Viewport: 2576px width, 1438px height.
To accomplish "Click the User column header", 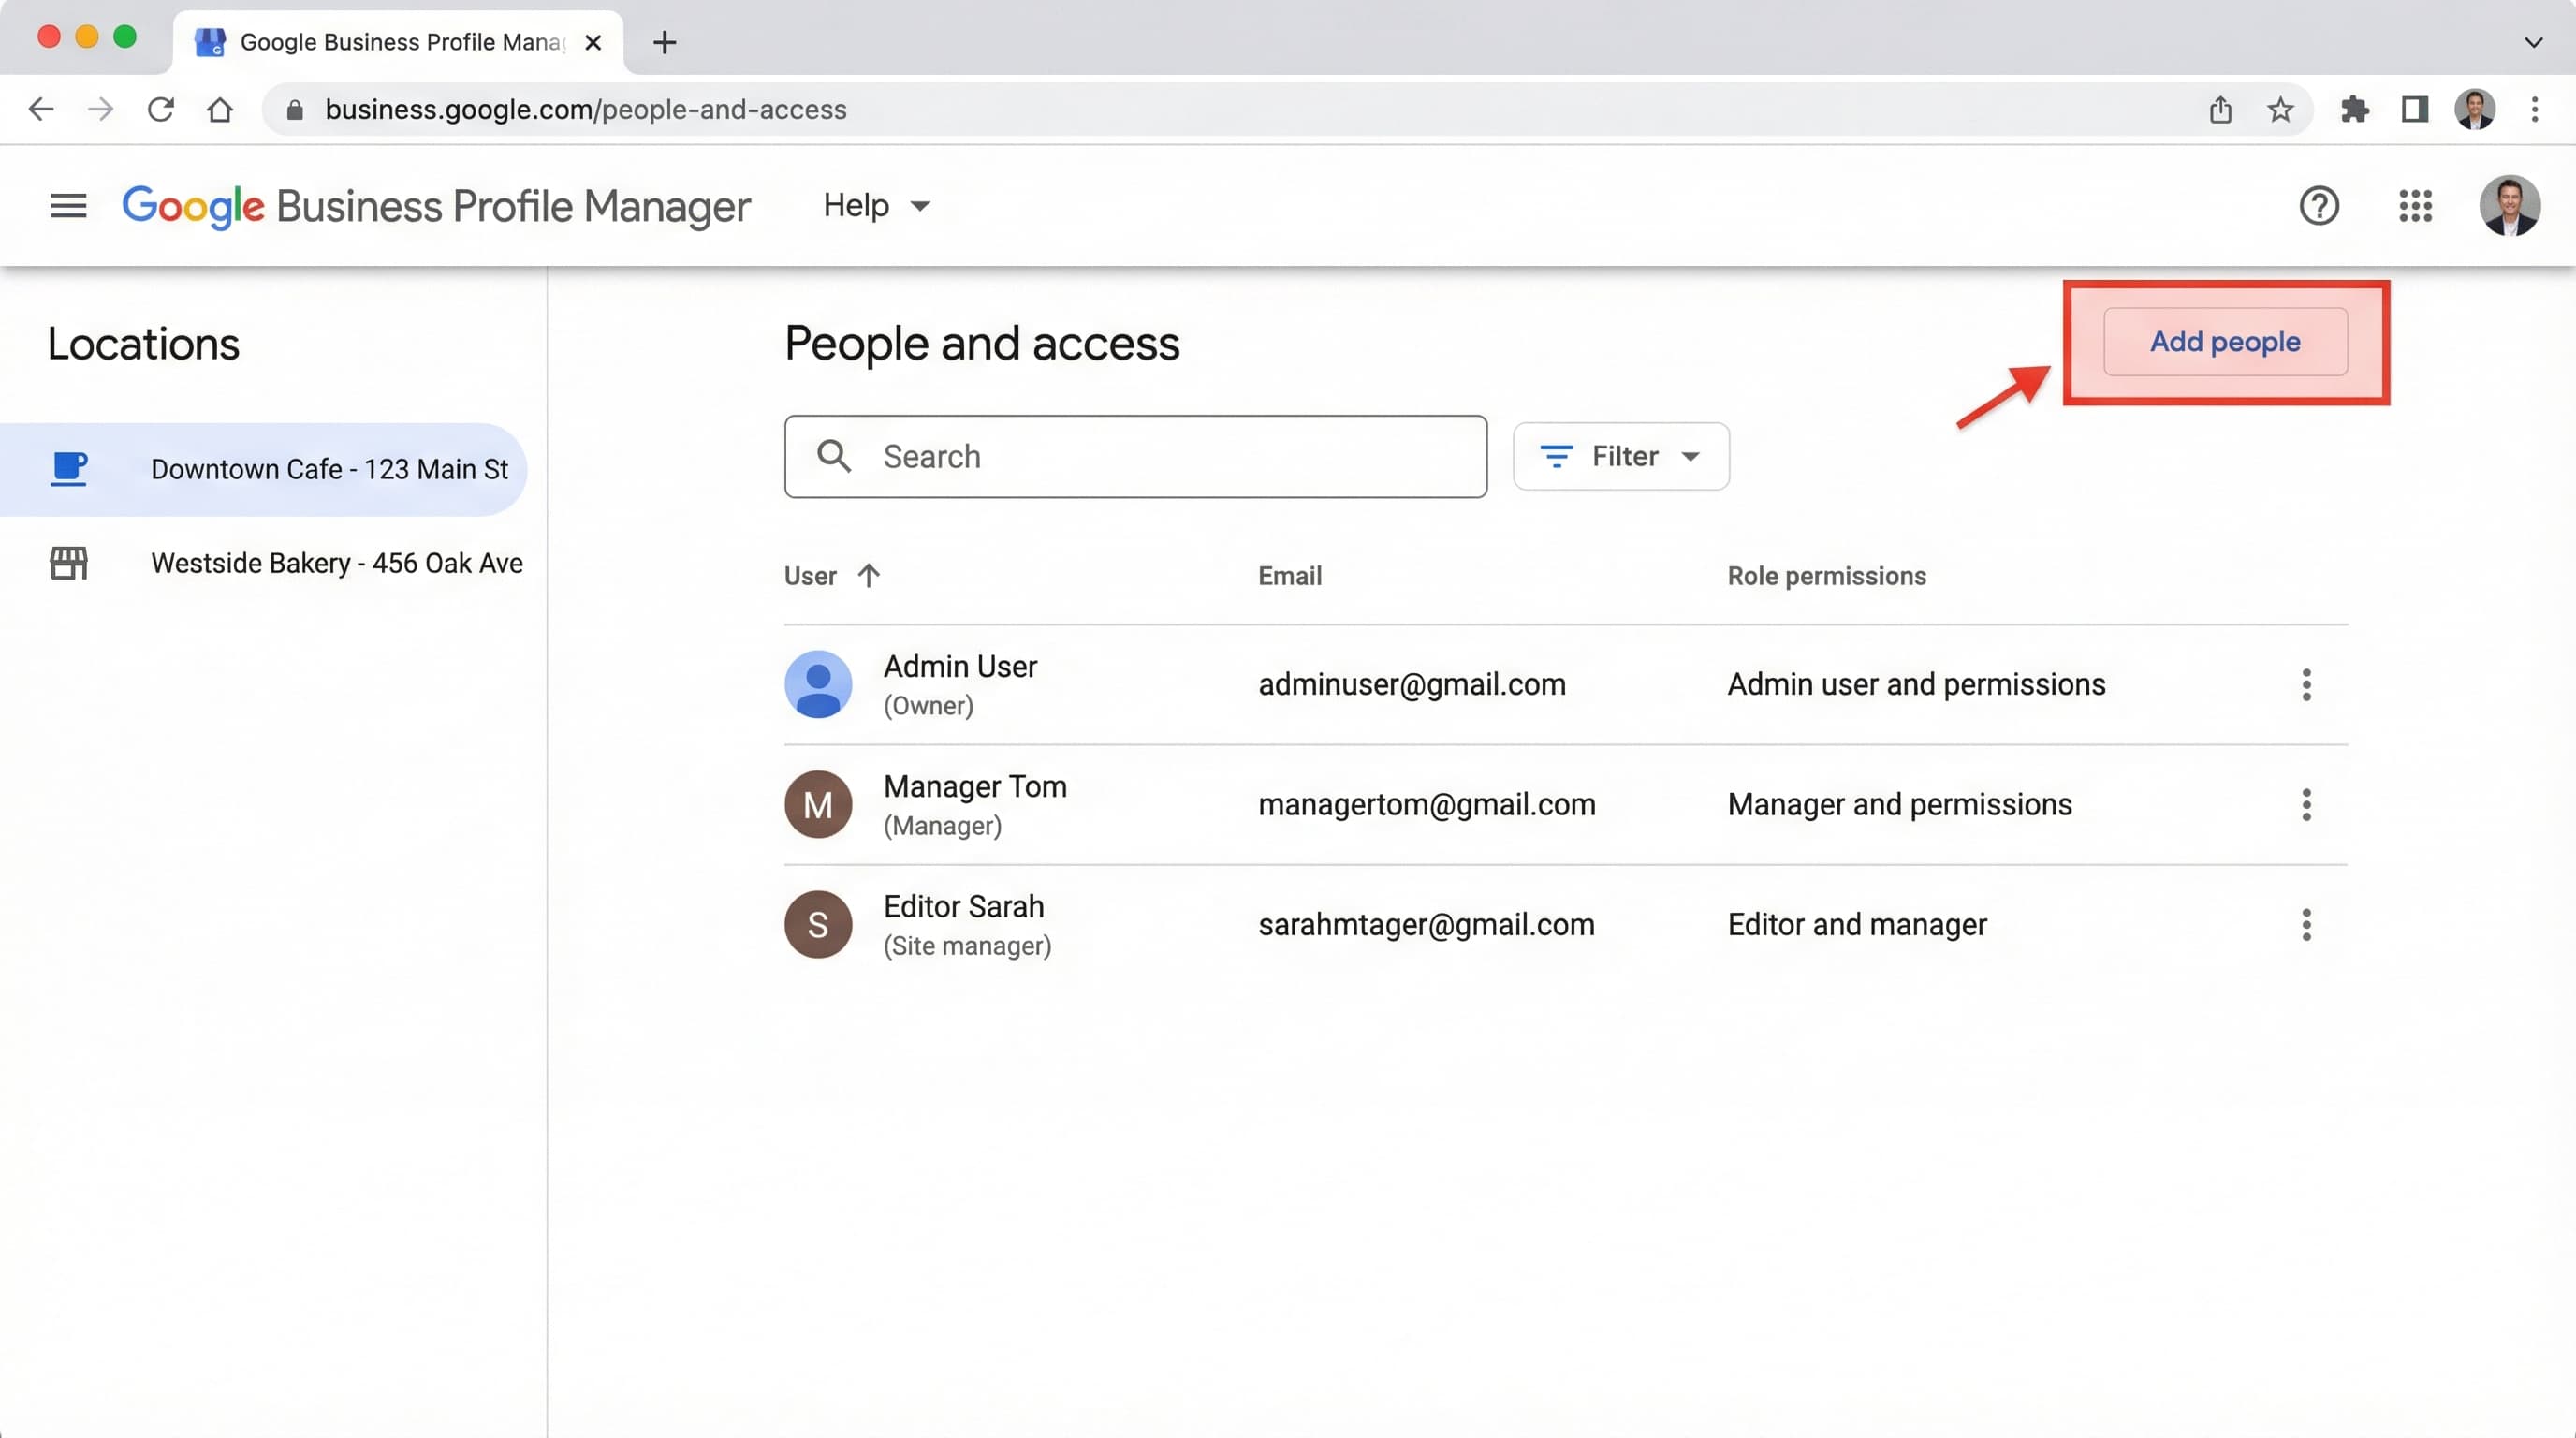I will tap(810, 575).
